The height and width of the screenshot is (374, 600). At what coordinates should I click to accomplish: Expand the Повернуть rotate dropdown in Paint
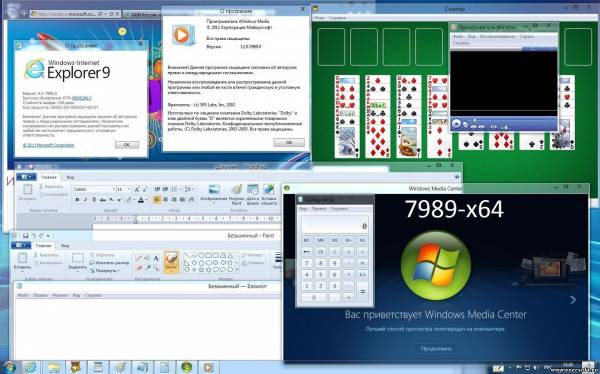click(105, 270)
